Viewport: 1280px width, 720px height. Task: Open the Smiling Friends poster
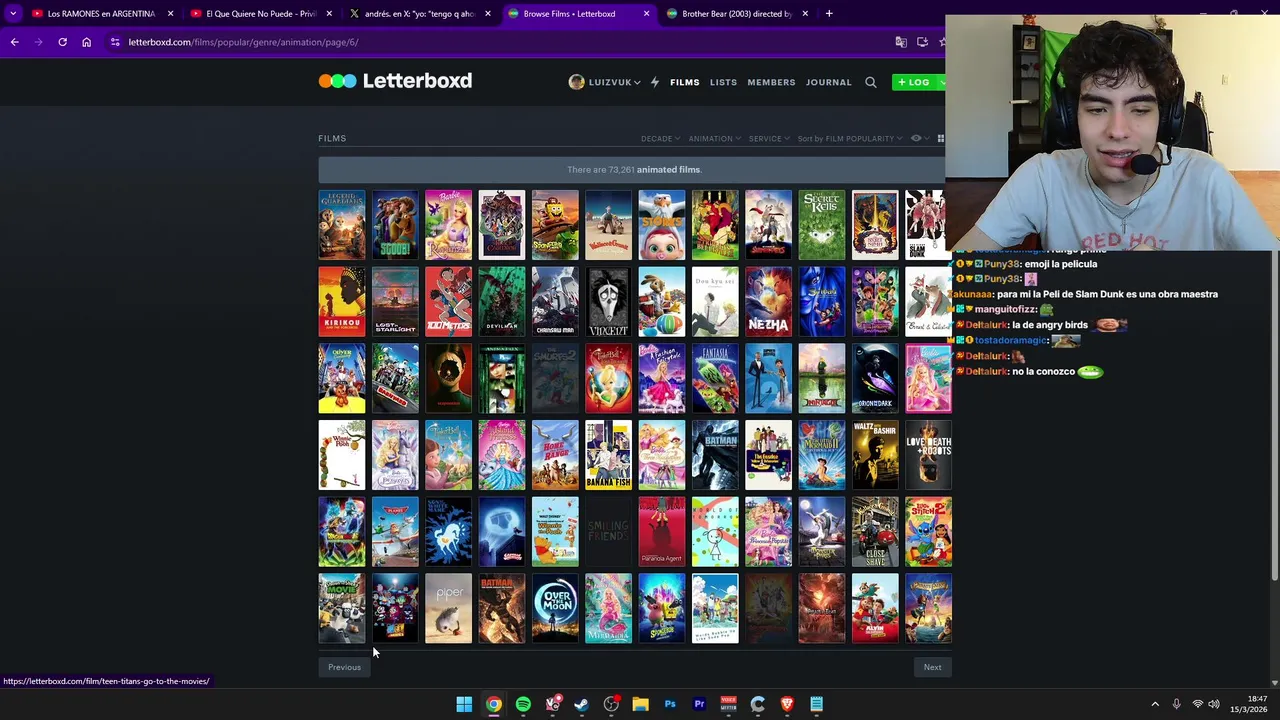pos(608,532)
